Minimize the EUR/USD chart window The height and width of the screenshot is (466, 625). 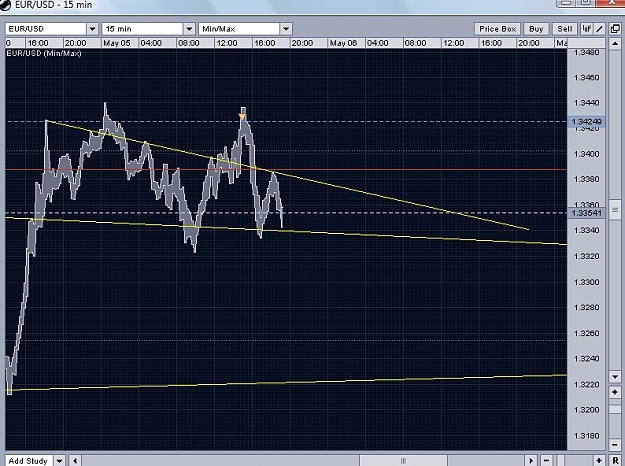pyautogui.click(x=566, y=3)
